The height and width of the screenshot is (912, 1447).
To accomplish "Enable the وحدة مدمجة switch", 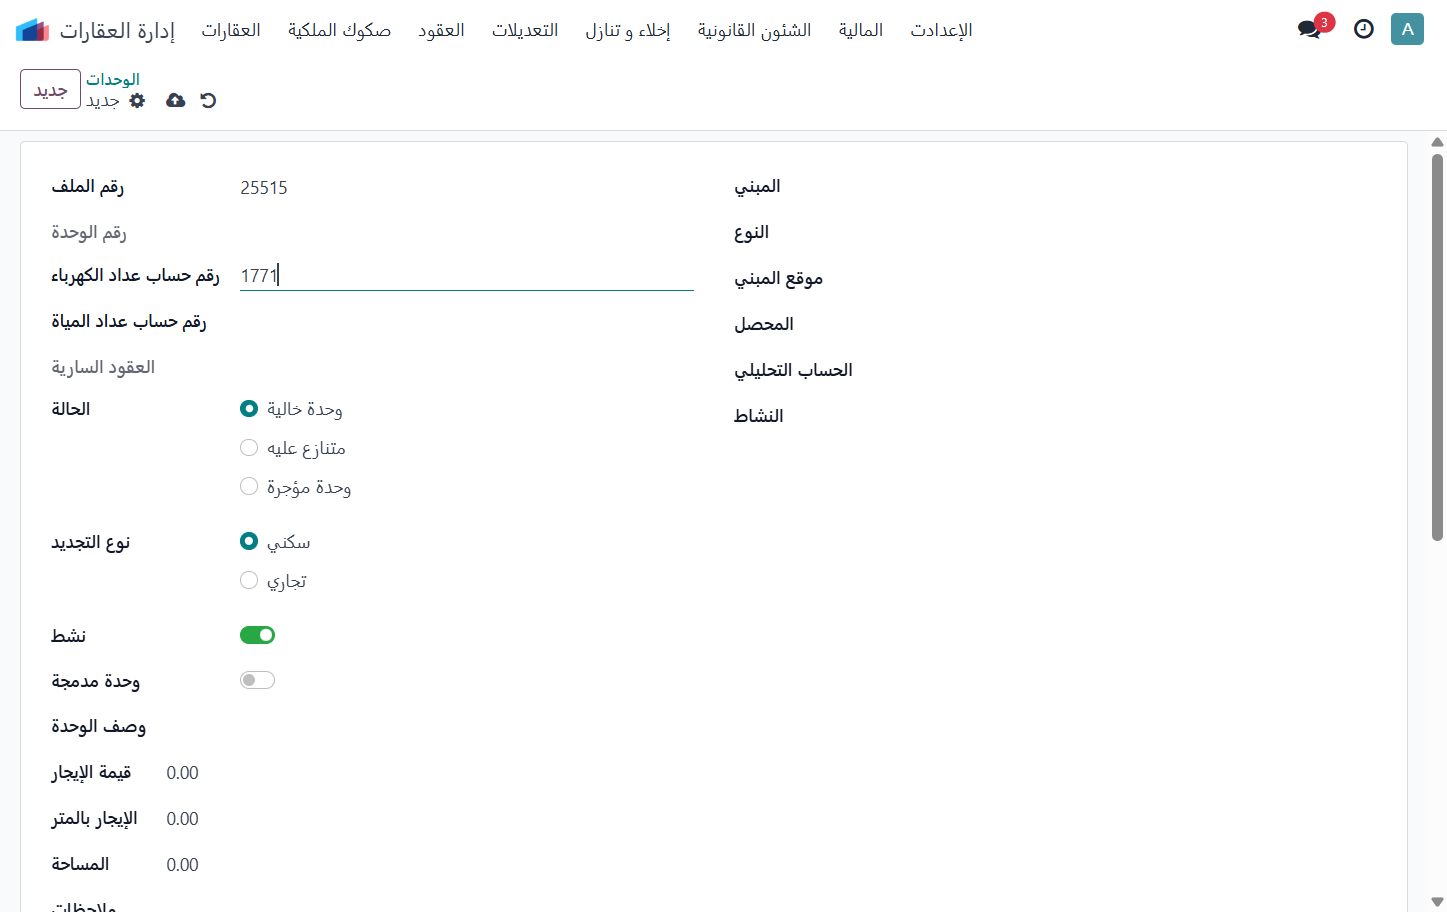I will pos(257,680).
